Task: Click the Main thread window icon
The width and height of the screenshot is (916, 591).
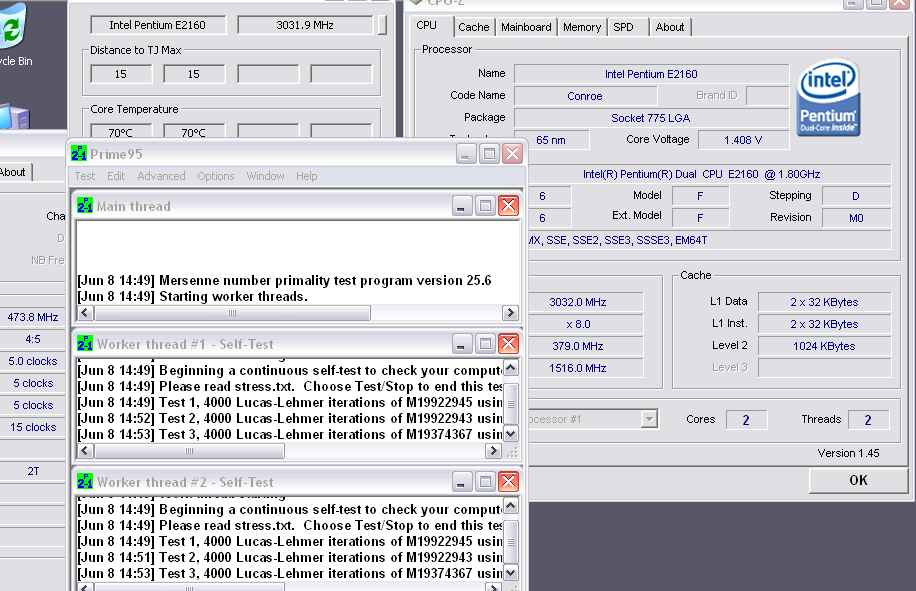Action: [85, 206]
